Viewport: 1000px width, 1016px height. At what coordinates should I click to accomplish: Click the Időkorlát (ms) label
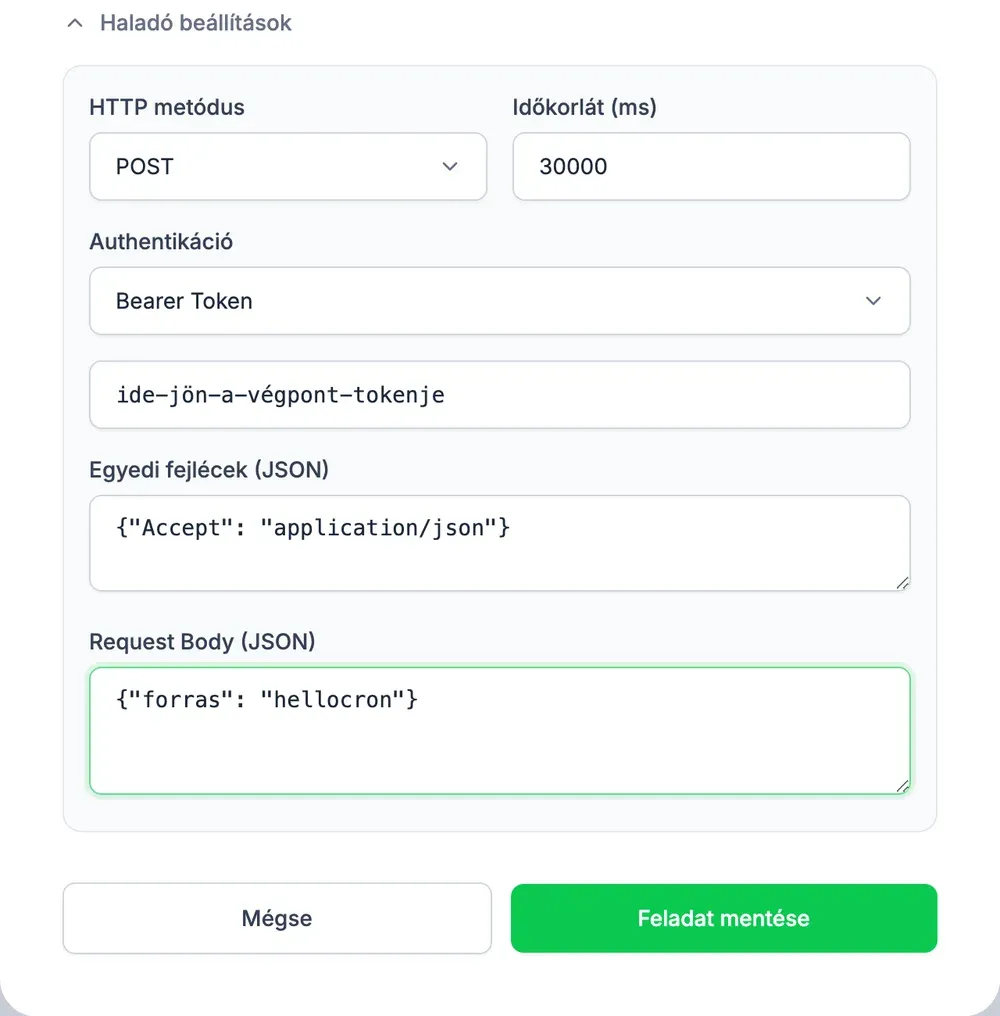585,107
